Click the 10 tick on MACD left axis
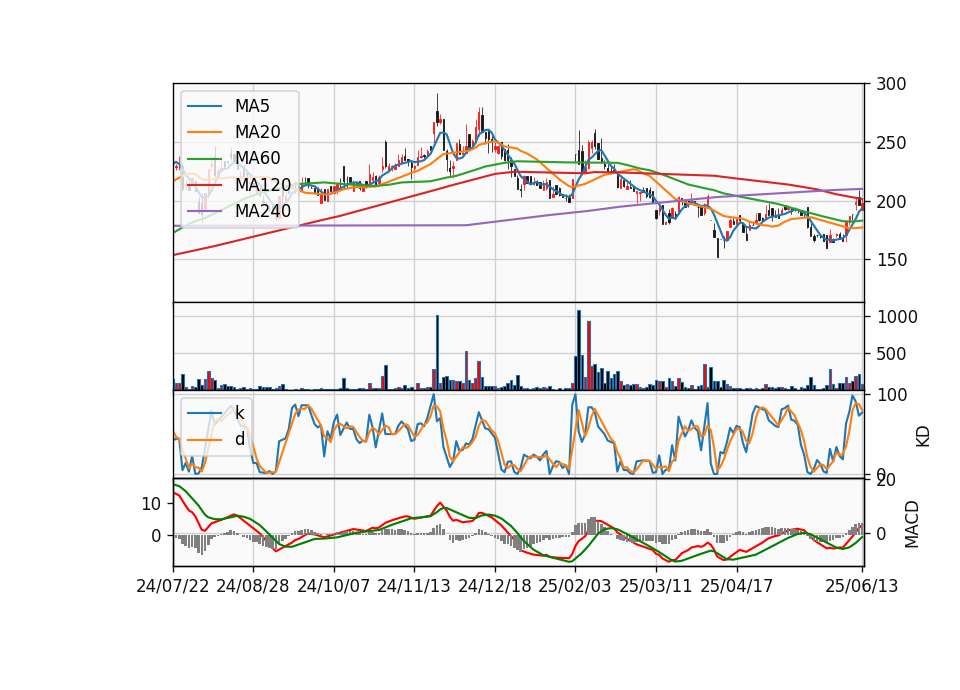 tap(151, 504)
